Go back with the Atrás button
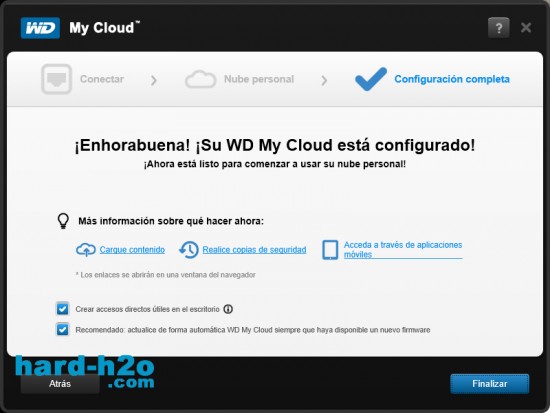550x413 pixels. click(60, 384)
